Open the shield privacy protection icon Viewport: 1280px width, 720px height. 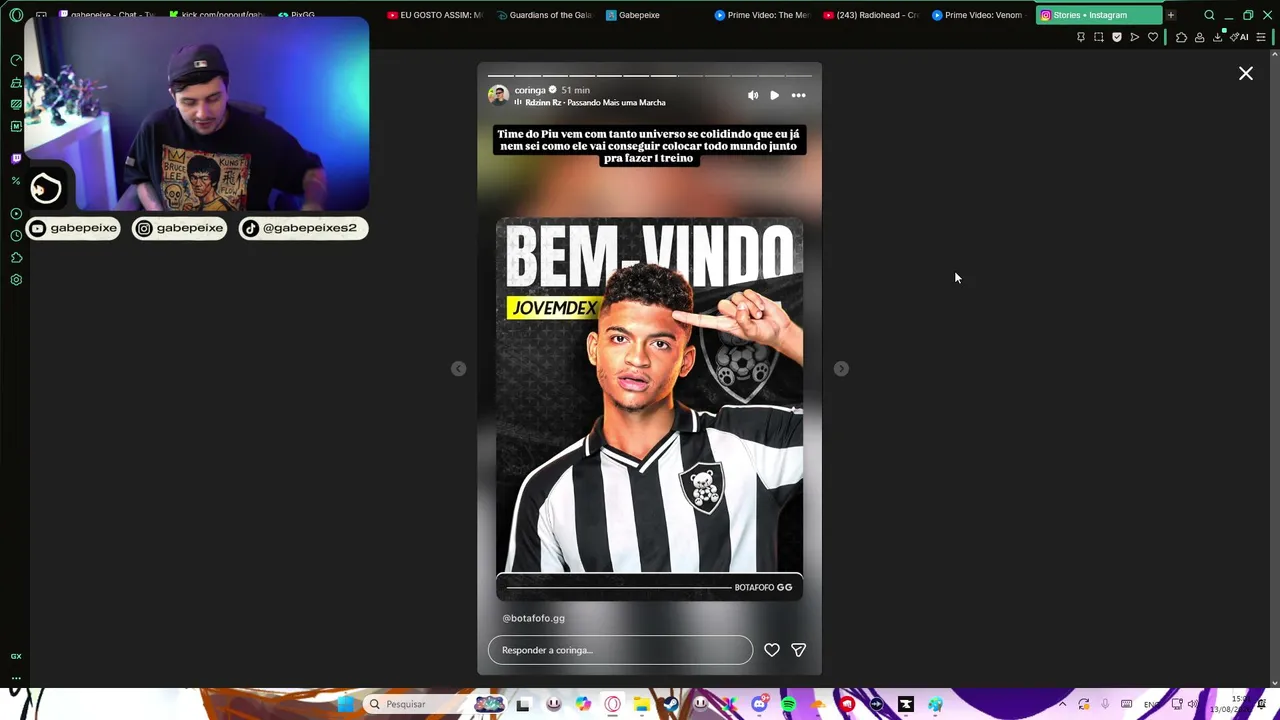coord(1117,37)
